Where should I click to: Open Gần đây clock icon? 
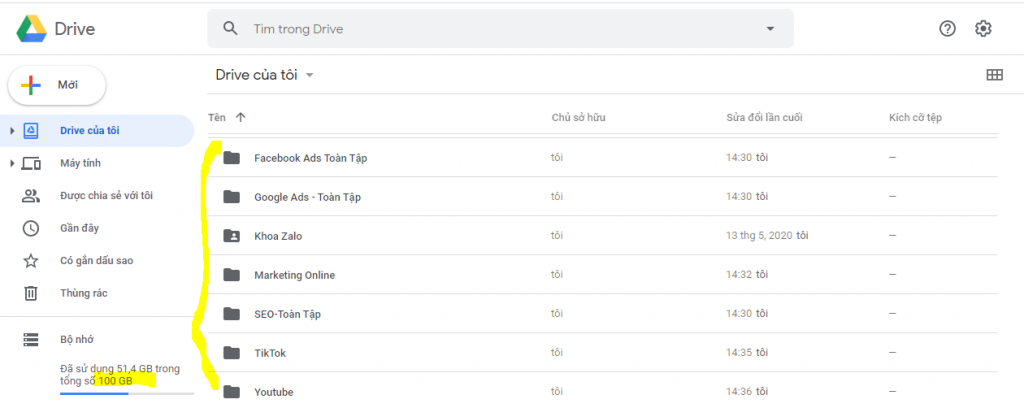click(31, 228)
